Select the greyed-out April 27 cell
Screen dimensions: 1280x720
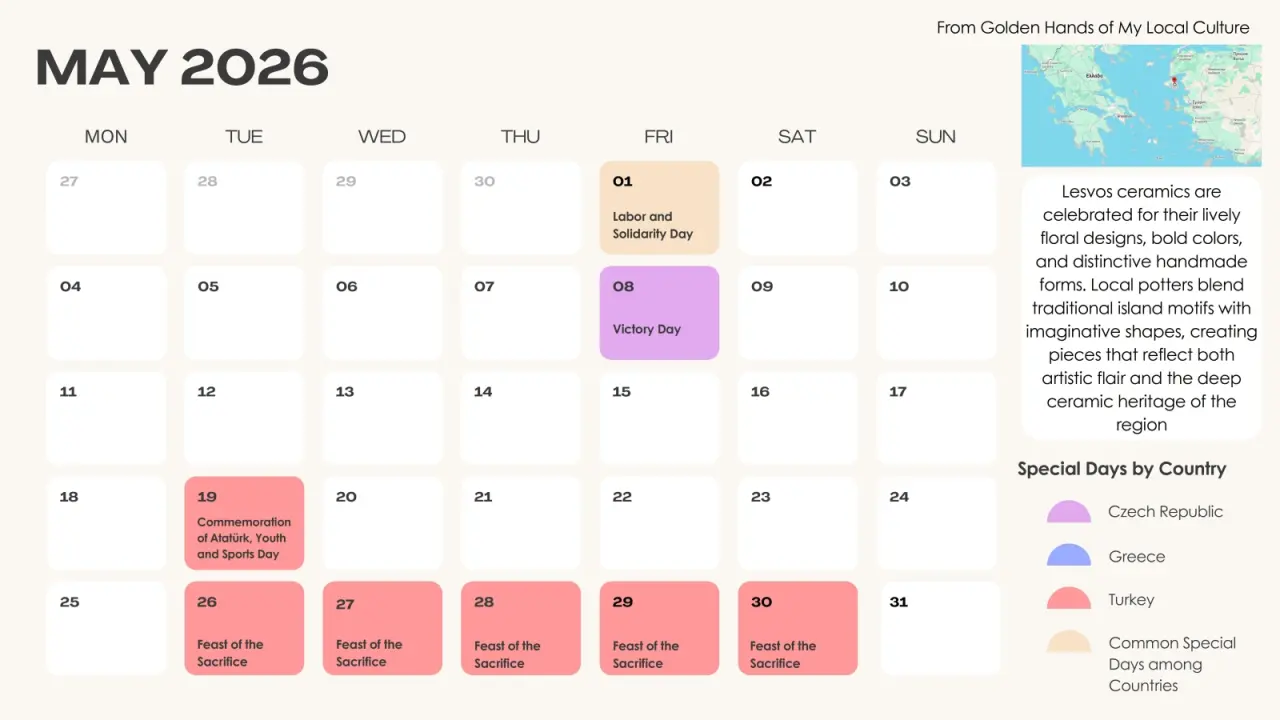(106, 208)
